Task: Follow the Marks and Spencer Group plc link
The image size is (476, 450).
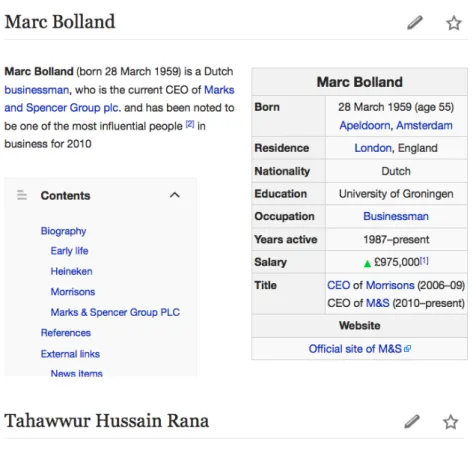Action: point(119,99)
